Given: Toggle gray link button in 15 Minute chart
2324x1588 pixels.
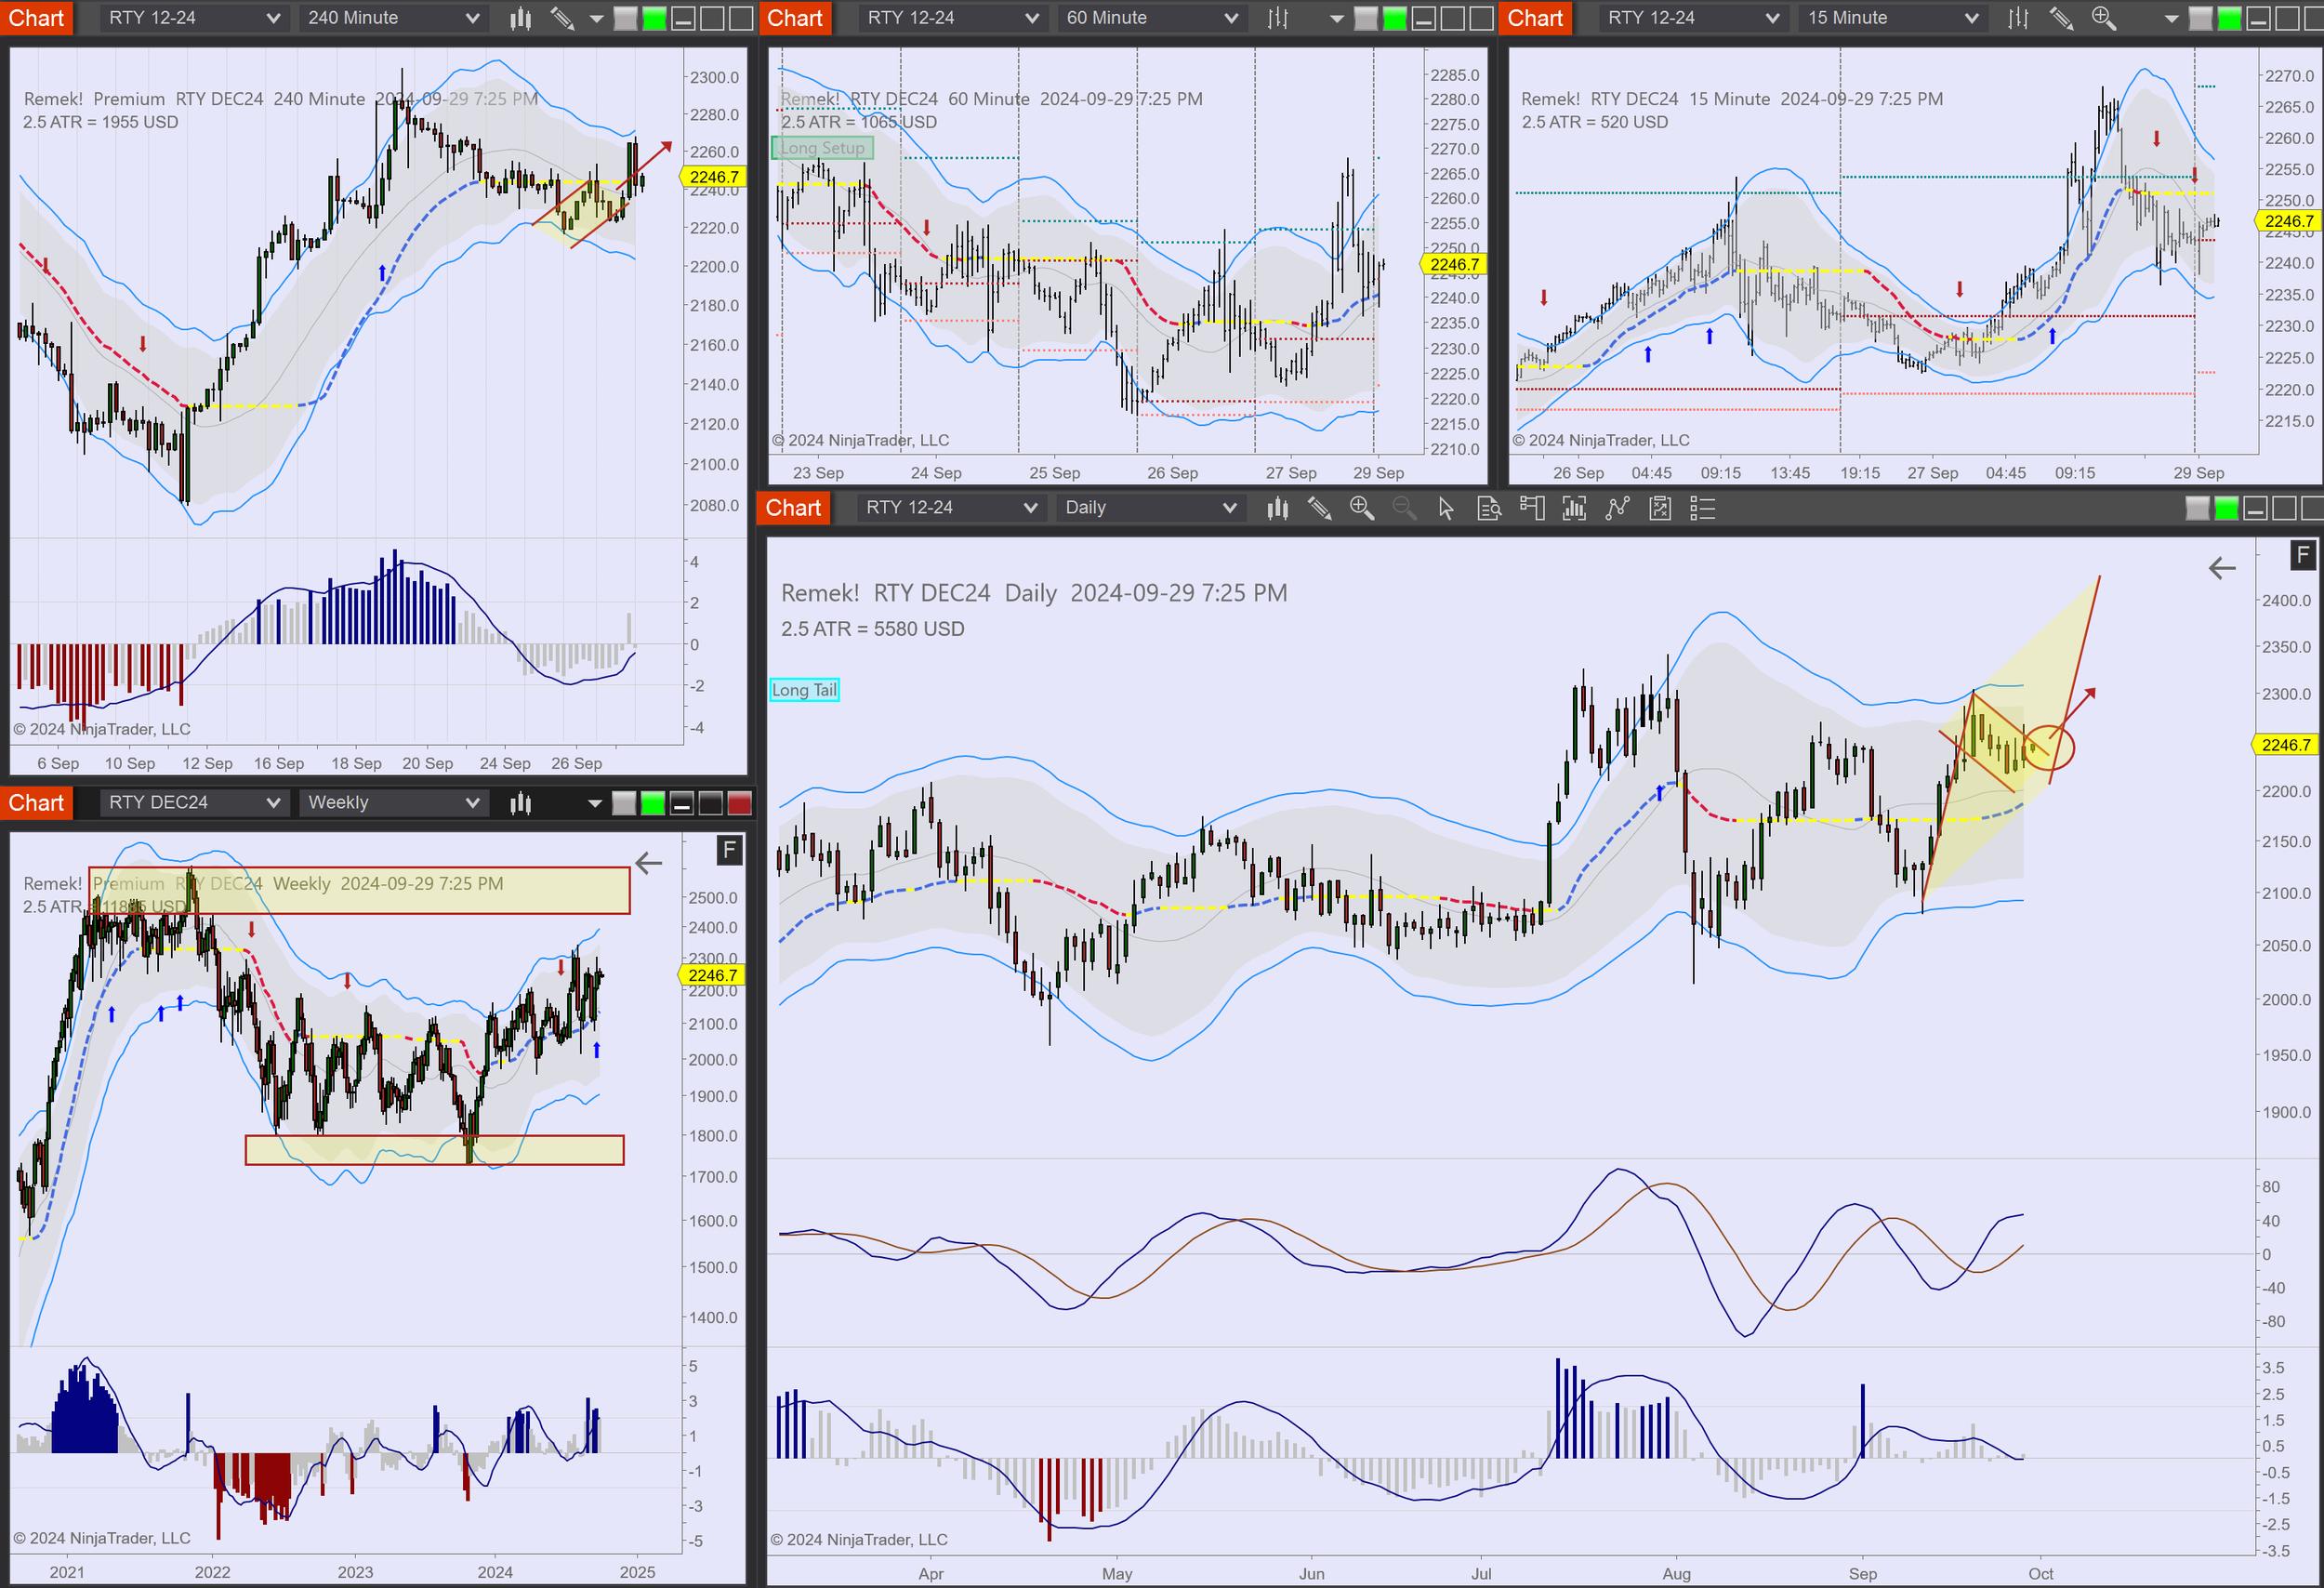Looking at the screenshot, I should pos(2200,18).
